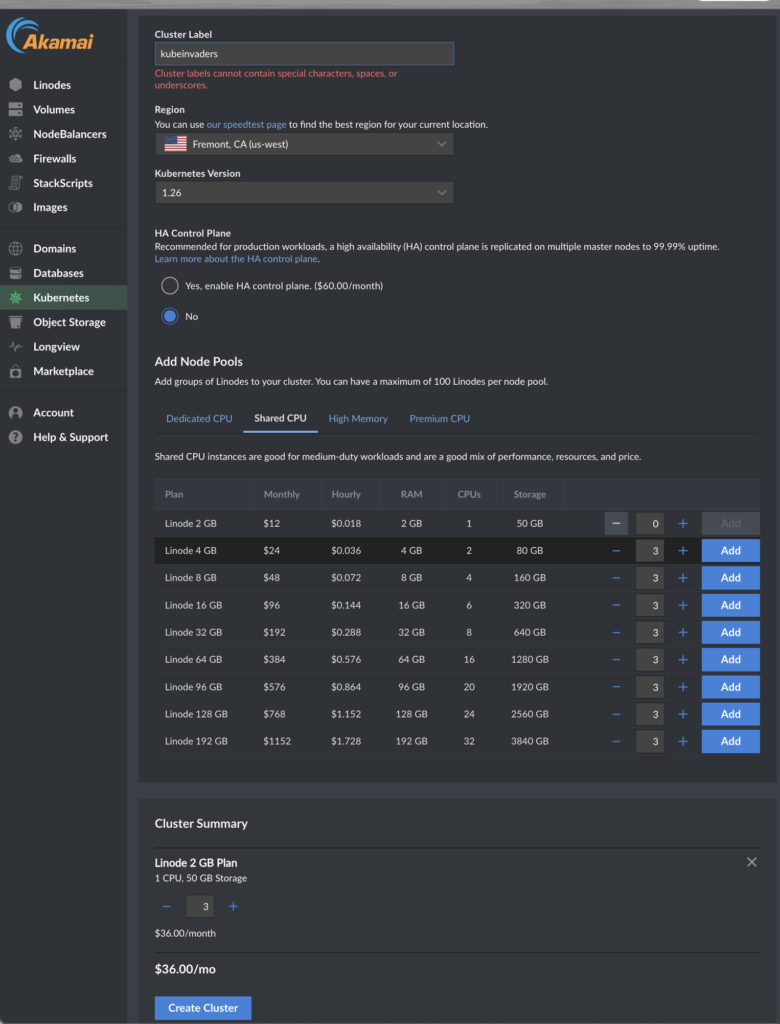Viewport: 780px width, 1024px height.
Task: Open the Object Storage bucket icon
Action: click(16, 322)
